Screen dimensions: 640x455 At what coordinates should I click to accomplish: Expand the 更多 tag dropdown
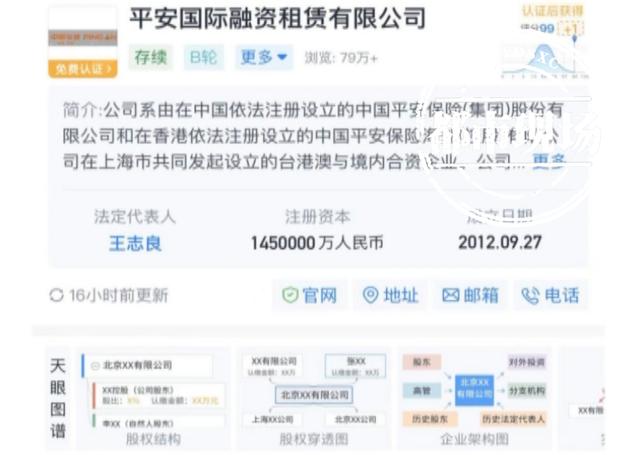[265, 57]
